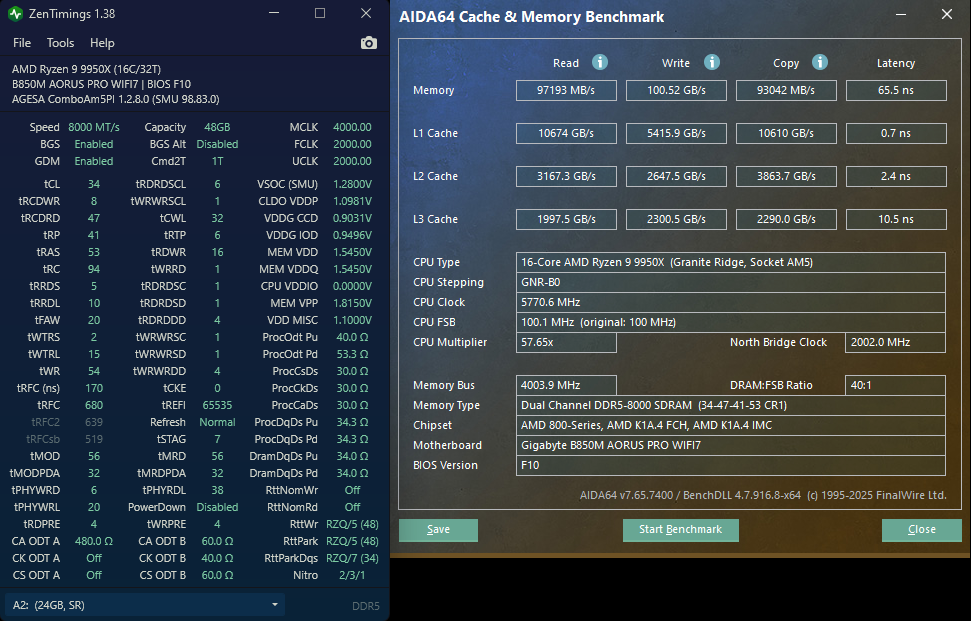Click the Close button in AIDA64
The width and height of the screenshot is (971, 621).
pyautogui.click(x=921, y=529)
